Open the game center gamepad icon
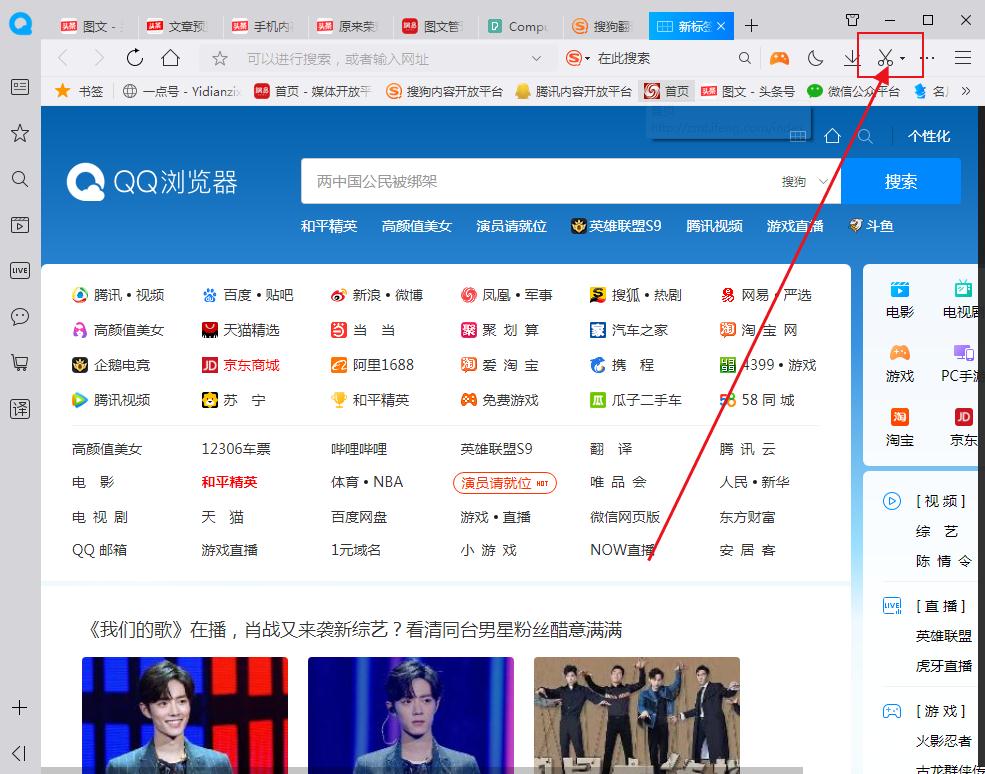This screenshot has width=985, height=774. pyautogui.click(x=778, y=58)
